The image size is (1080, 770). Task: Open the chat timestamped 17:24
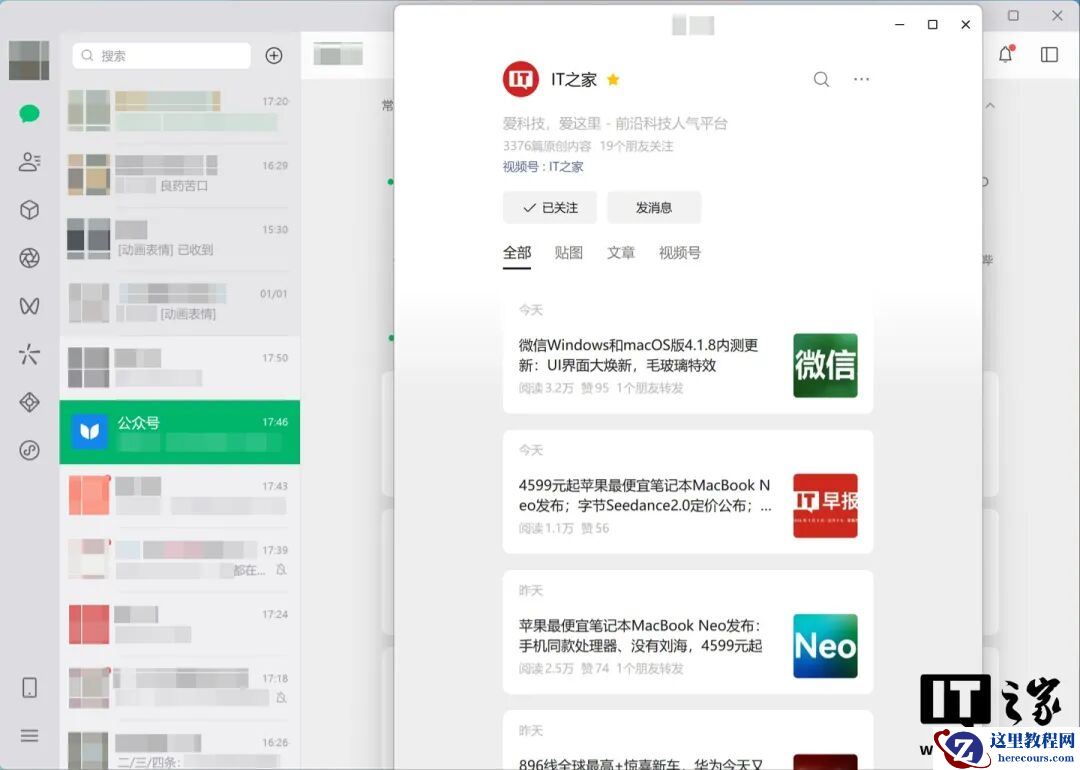coord(180,624)
